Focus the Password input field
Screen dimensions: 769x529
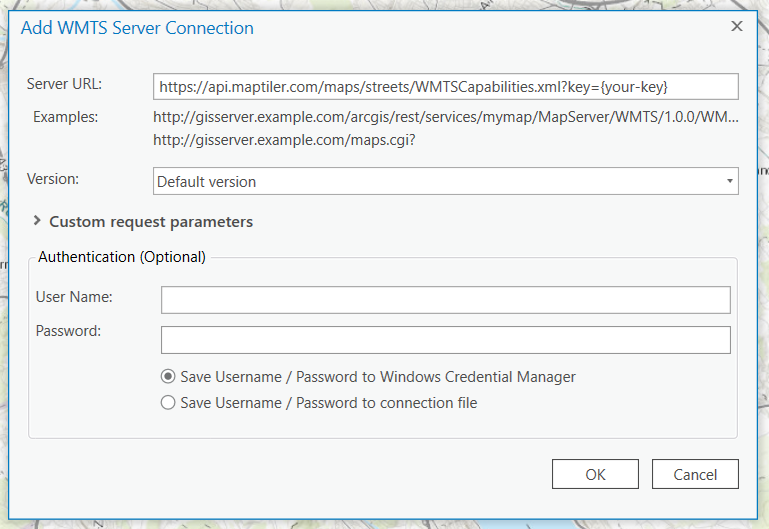point(446,340)
